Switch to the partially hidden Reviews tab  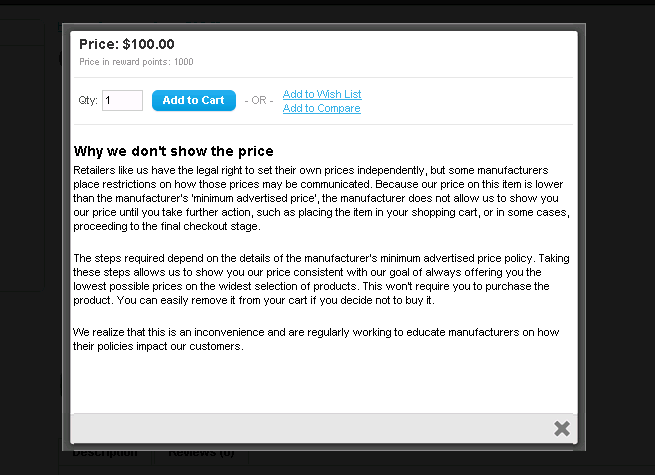(x=201, y=453)
